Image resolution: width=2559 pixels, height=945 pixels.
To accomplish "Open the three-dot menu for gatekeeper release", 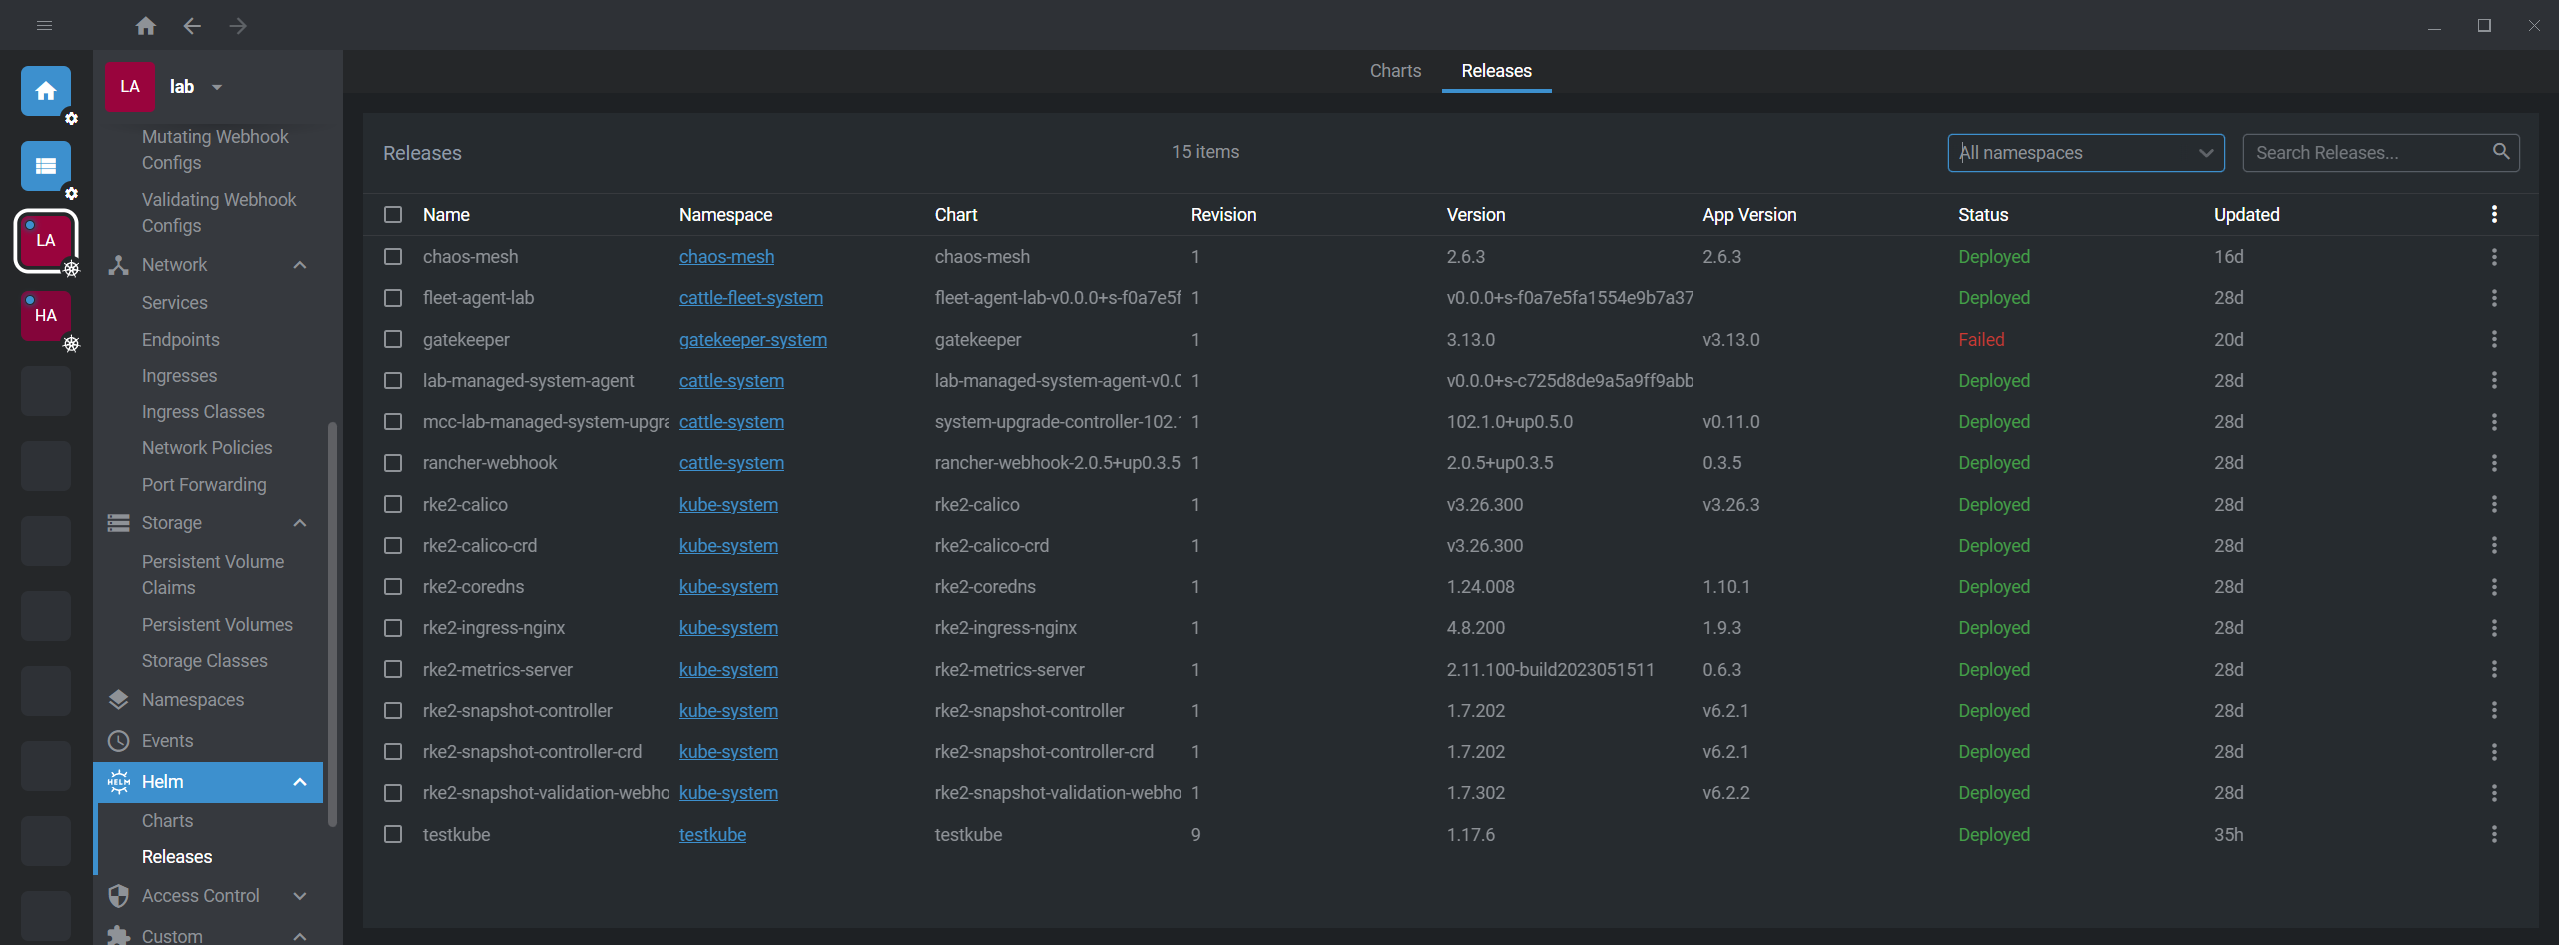I will (x=2494, y=340).
